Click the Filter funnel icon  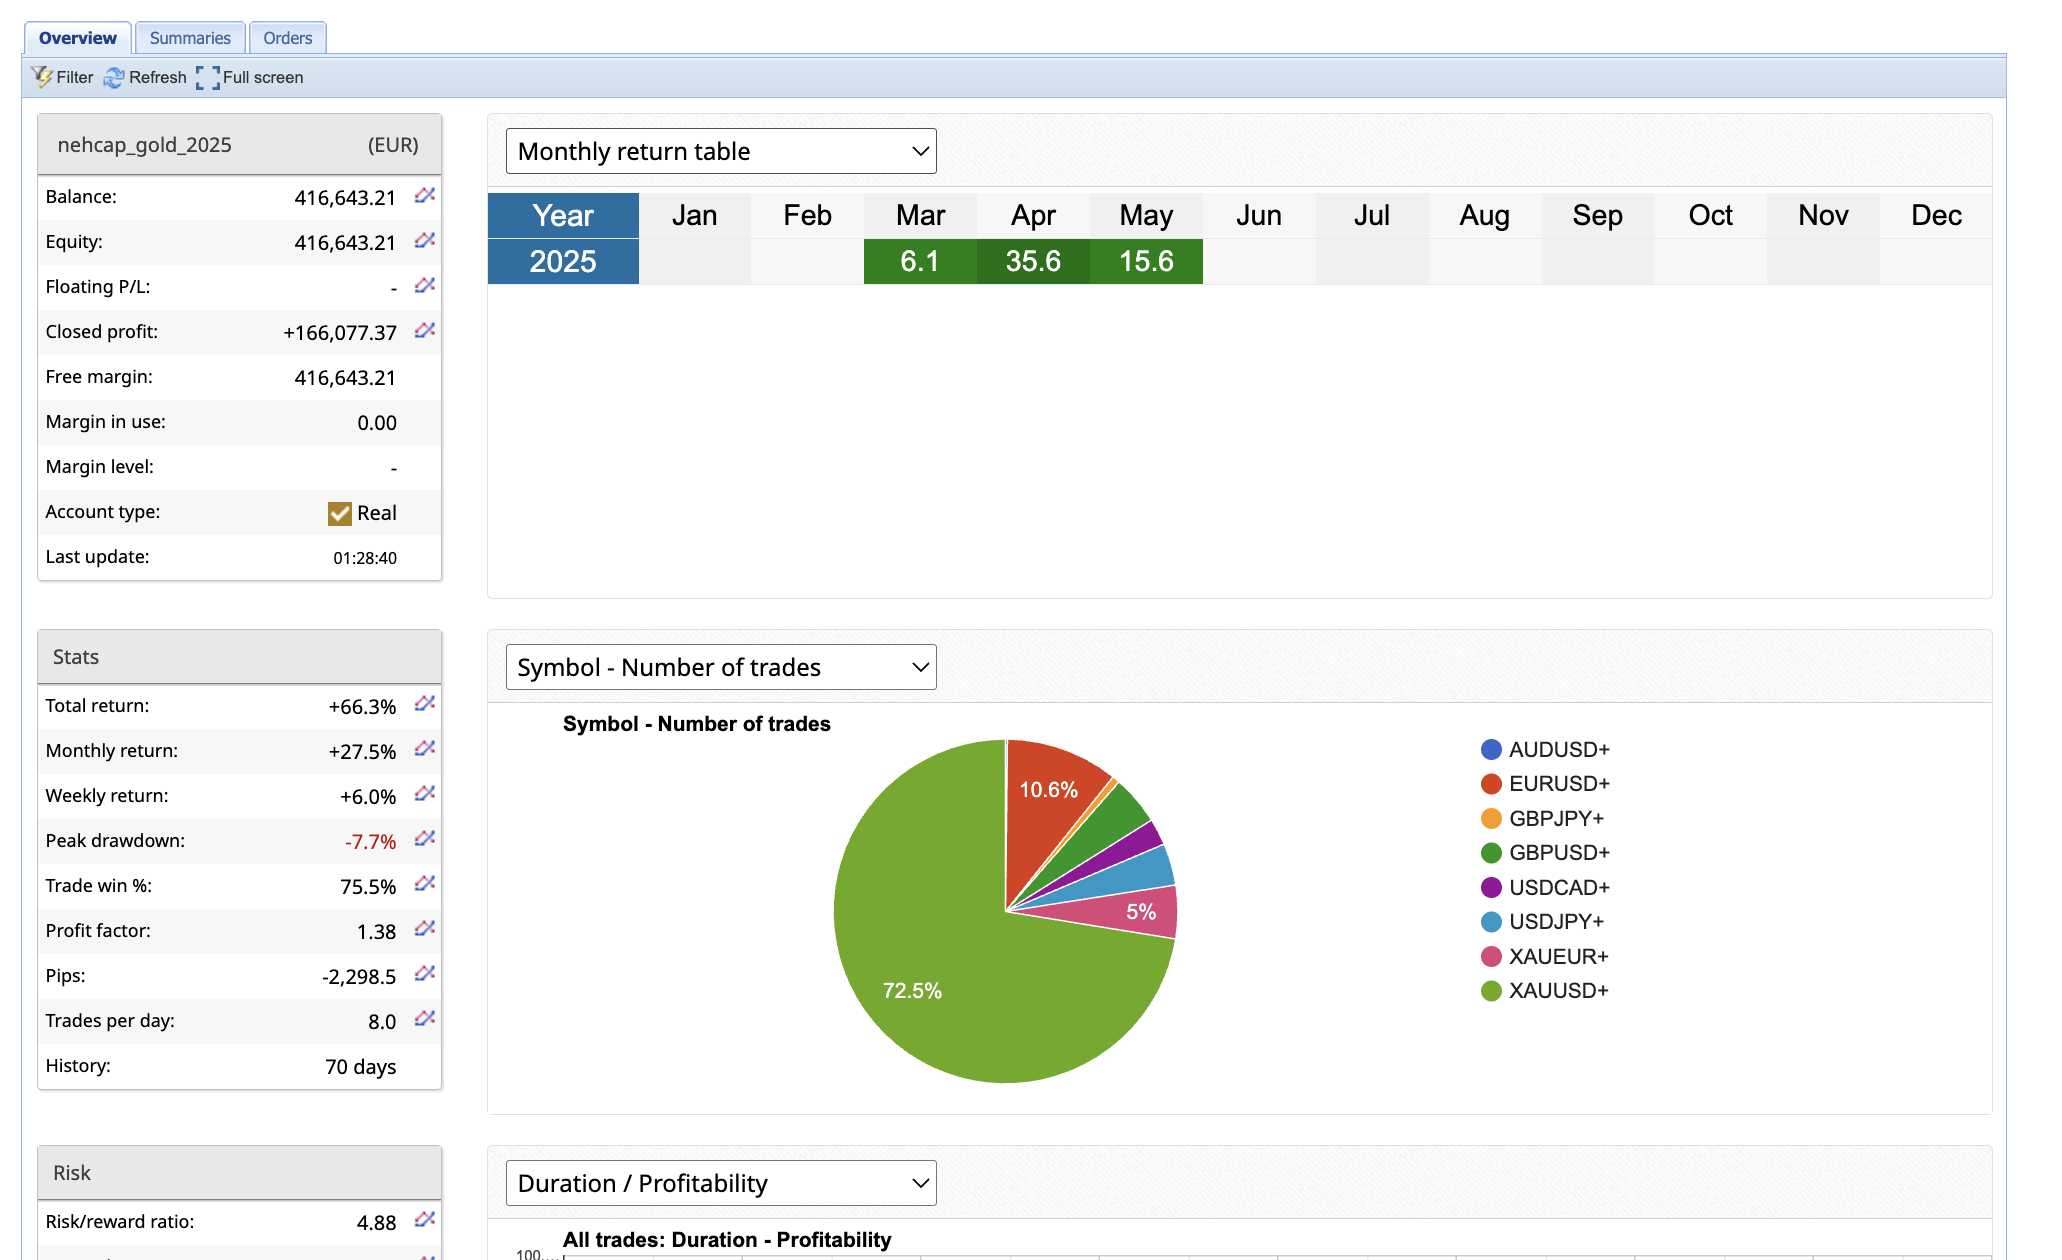(43, 77)
